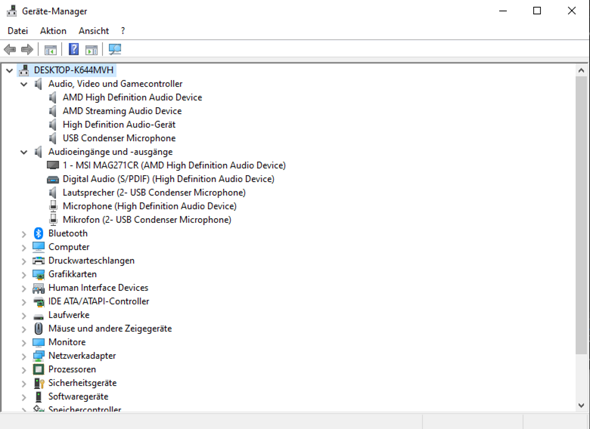The image size is (590, 429).
Task: Click the Druckwarteschlangen printer icon
Action: click(x=38, y=260)
